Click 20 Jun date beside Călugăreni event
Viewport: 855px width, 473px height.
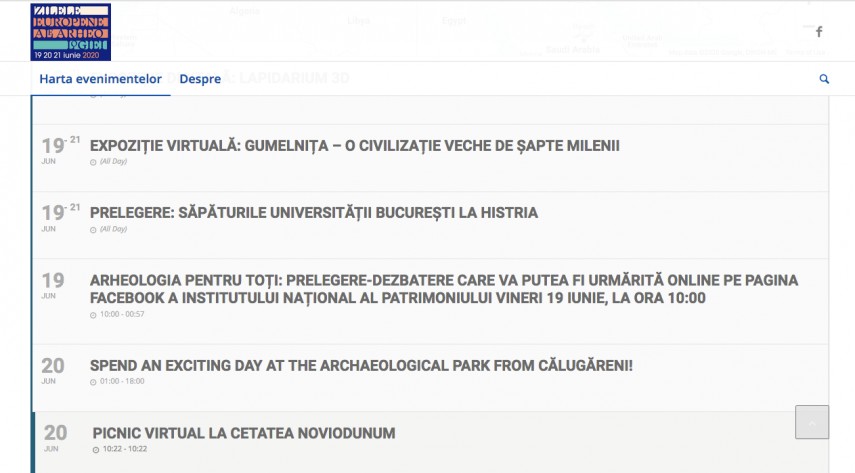click(x=52, y=370)
